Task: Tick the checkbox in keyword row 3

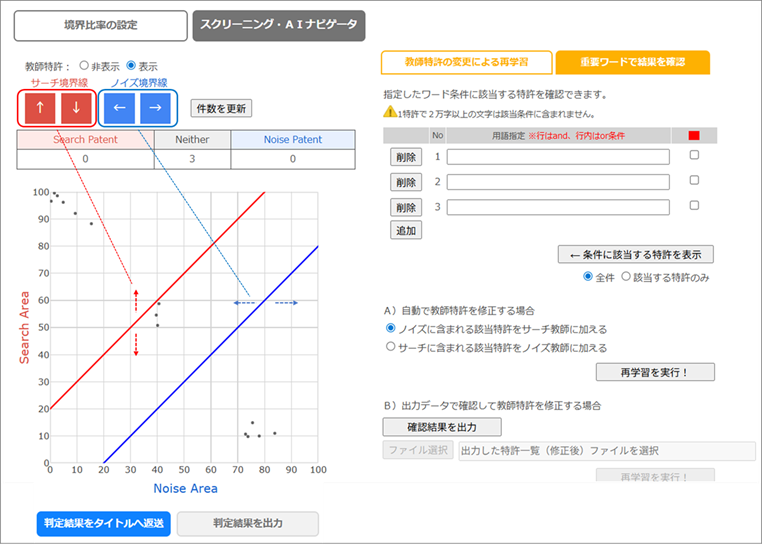Action: pyautogui.click(x=694, y=206)
